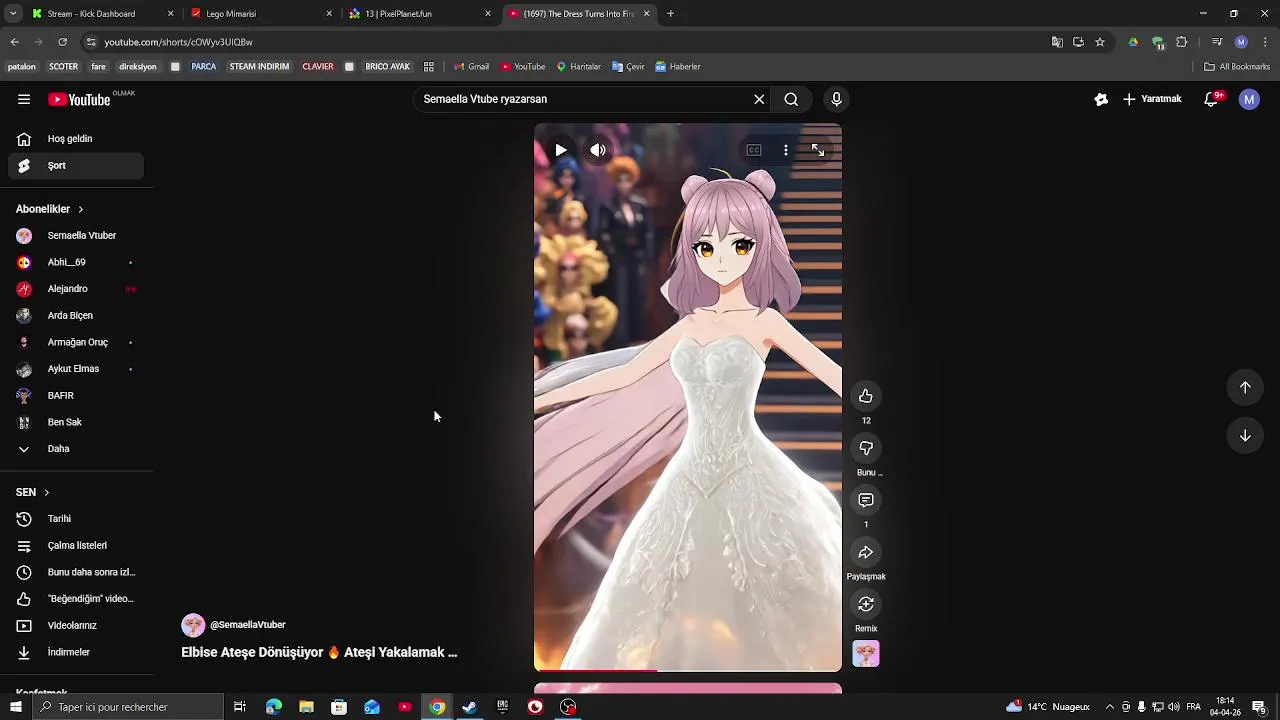Open "Beğendiğim" videos list
The height and width of the screenshot is (720, 1280).
pyautogui.click(x=76, y=599)
